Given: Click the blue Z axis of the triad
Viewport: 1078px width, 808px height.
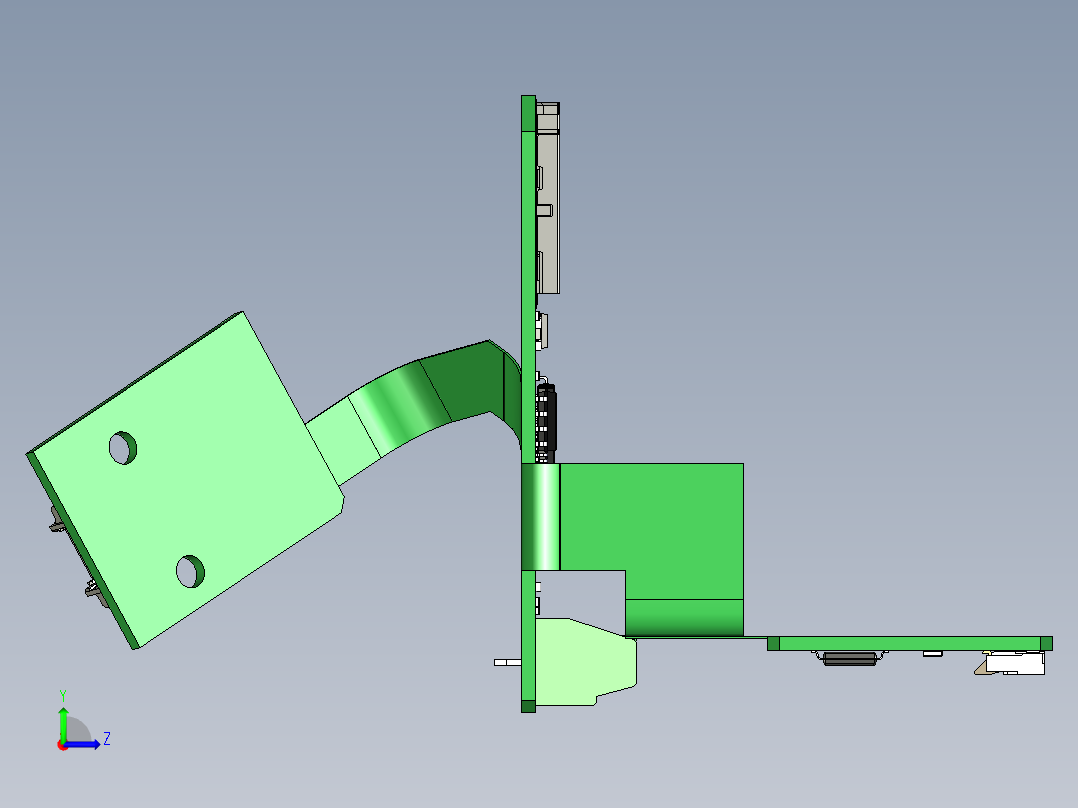Looking at the screenshot, I should (x=84, y=744).
